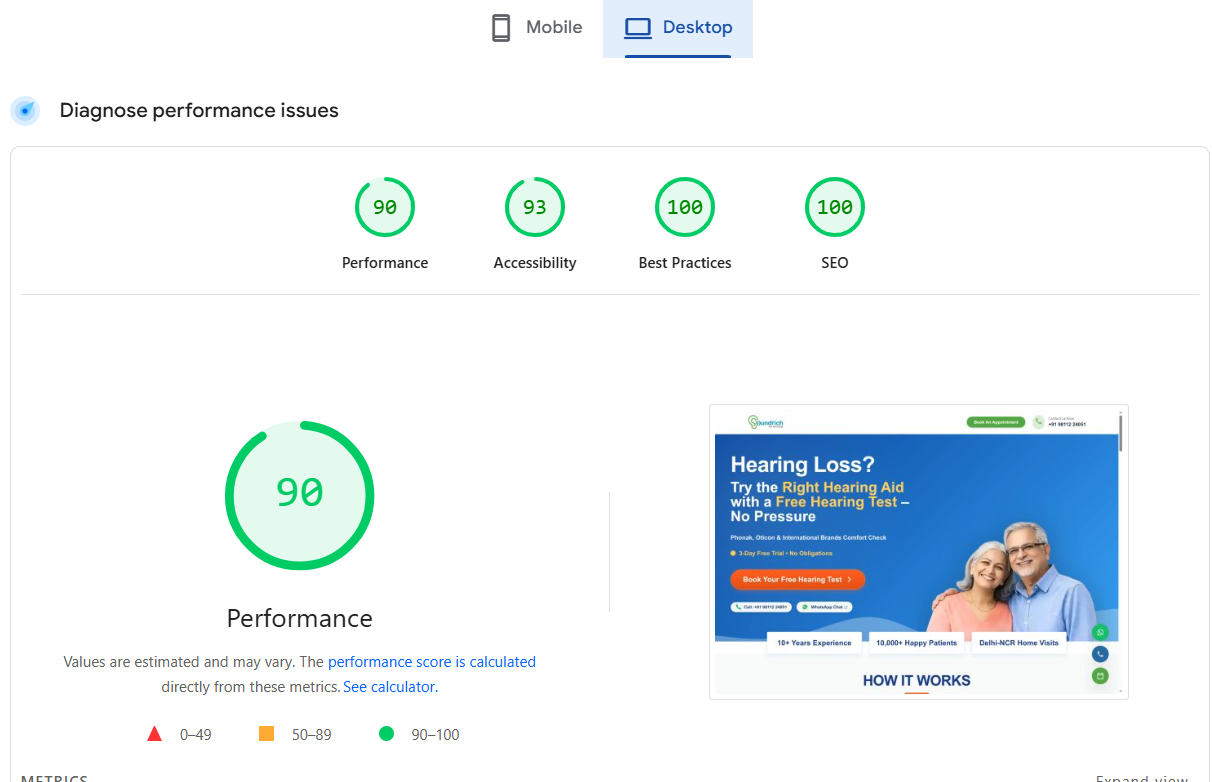The width and height of the screenshot is (1212, 782).
Task: Switch to the Mobile tab
Action: click(x=535, y=27)
